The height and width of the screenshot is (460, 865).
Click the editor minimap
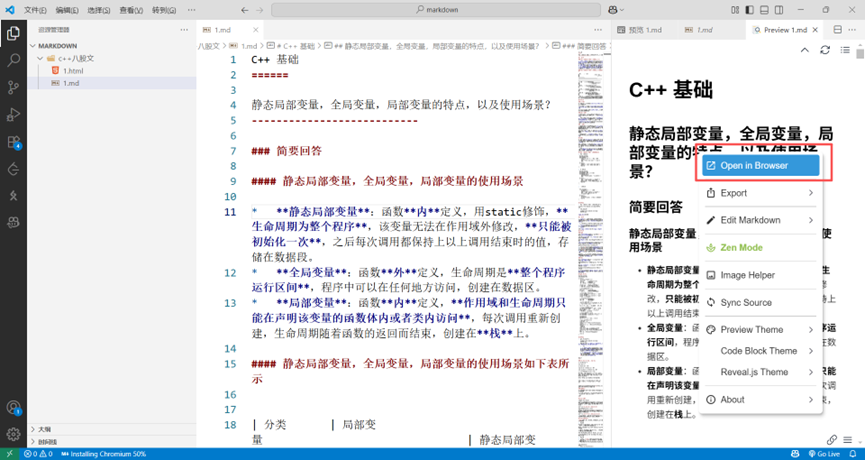(593, 248)
